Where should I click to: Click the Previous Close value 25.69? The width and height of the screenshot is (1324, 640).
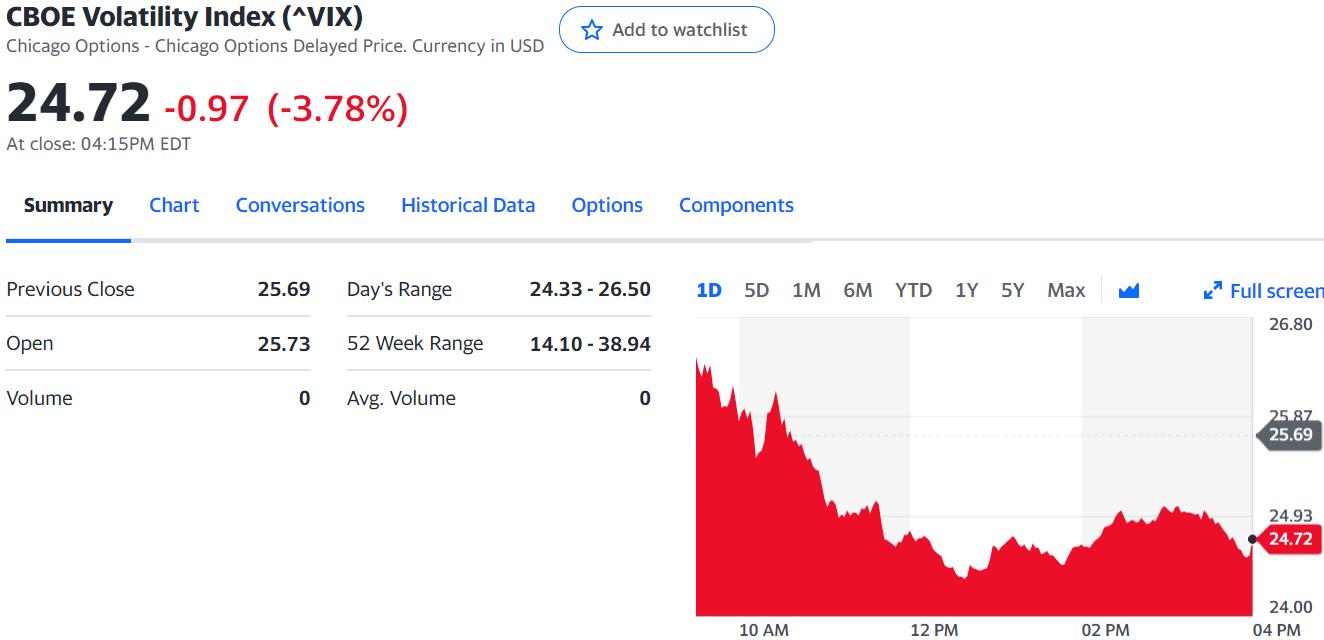[x=284, y=289]
